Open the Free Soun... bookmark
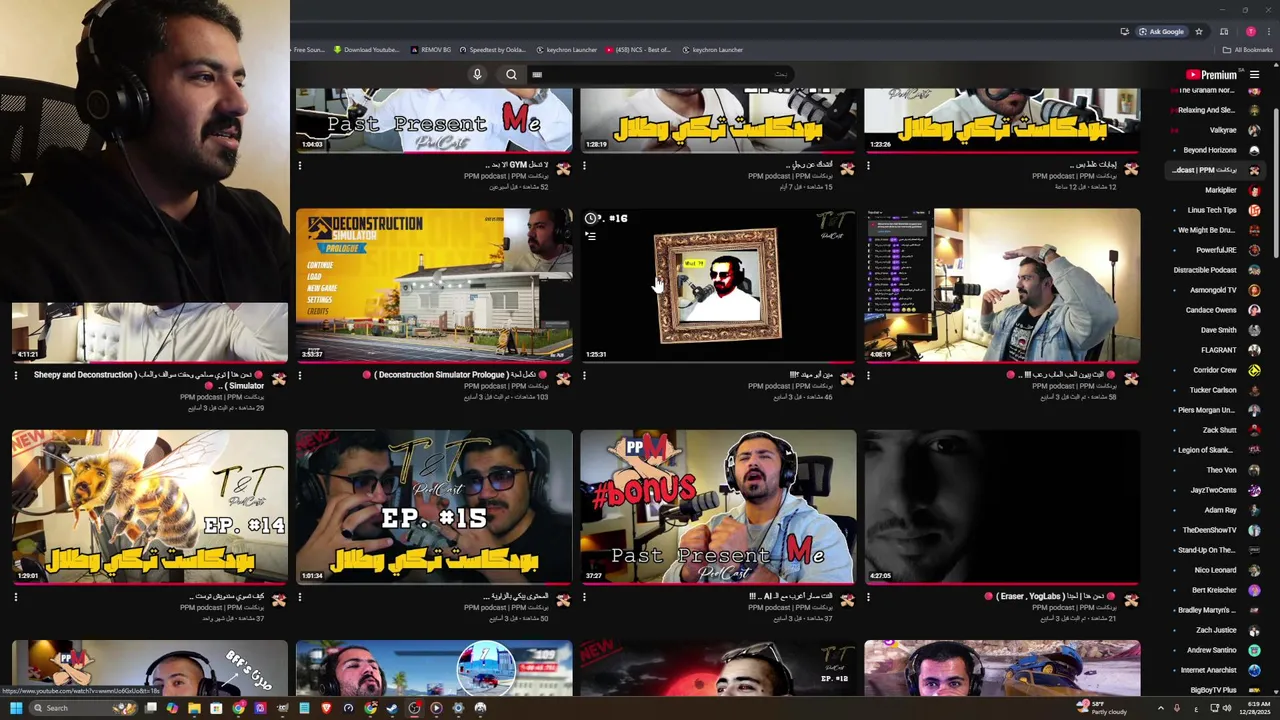The image size is (1280, 720). (308, 50)
